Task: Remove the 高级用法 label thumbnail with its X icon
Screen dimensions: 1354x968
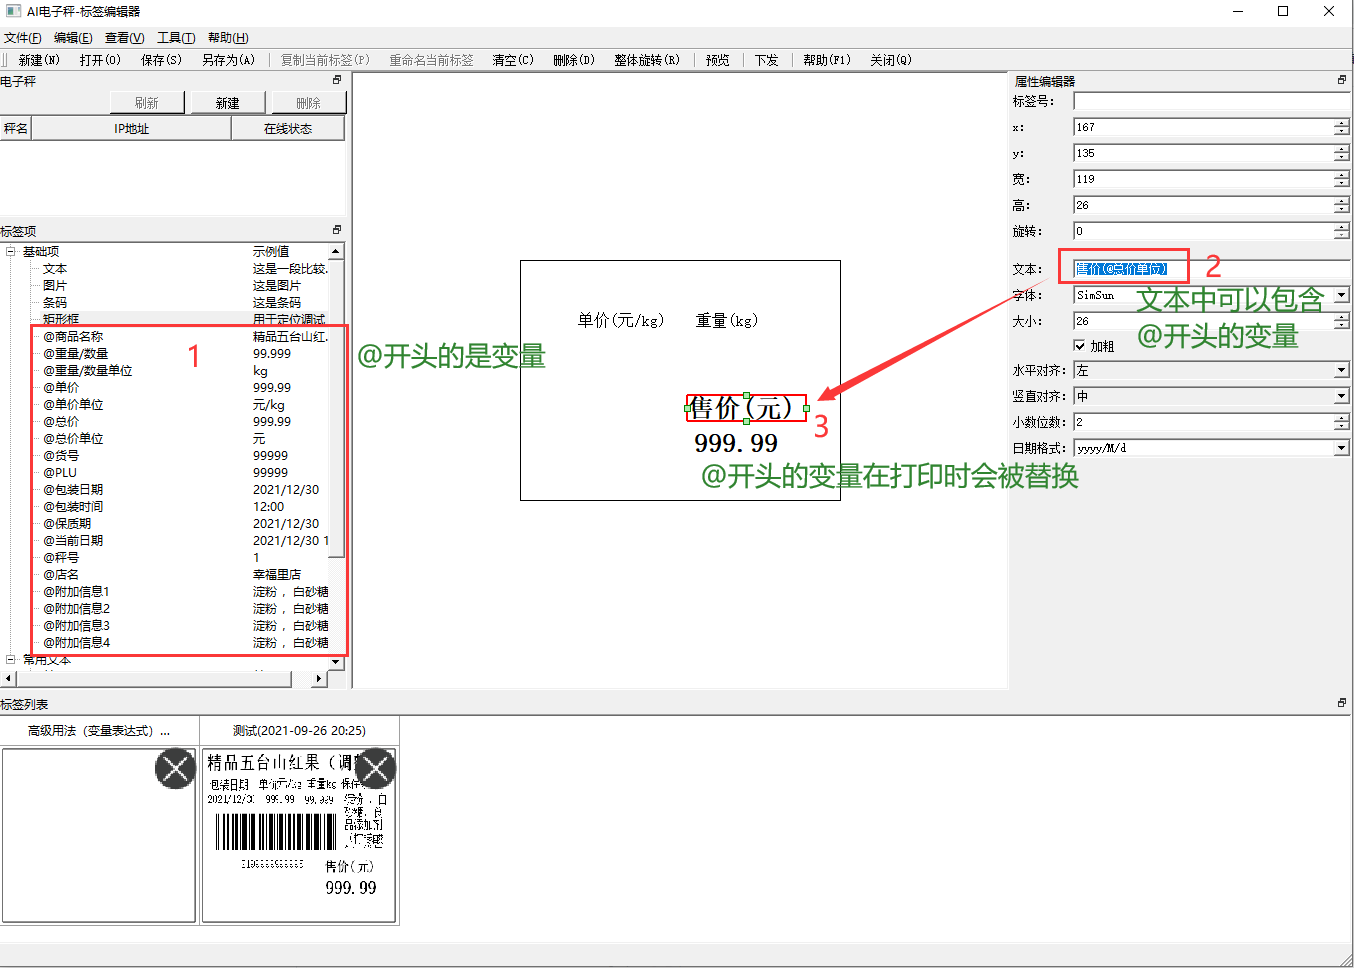Action: [x=175, y=769]
